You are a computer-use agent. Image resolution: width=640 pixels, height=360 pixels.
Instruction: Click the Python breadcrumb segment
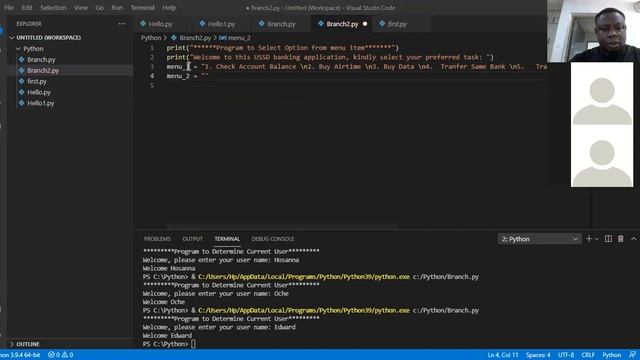pyautogui.click(x=151, y=38)
